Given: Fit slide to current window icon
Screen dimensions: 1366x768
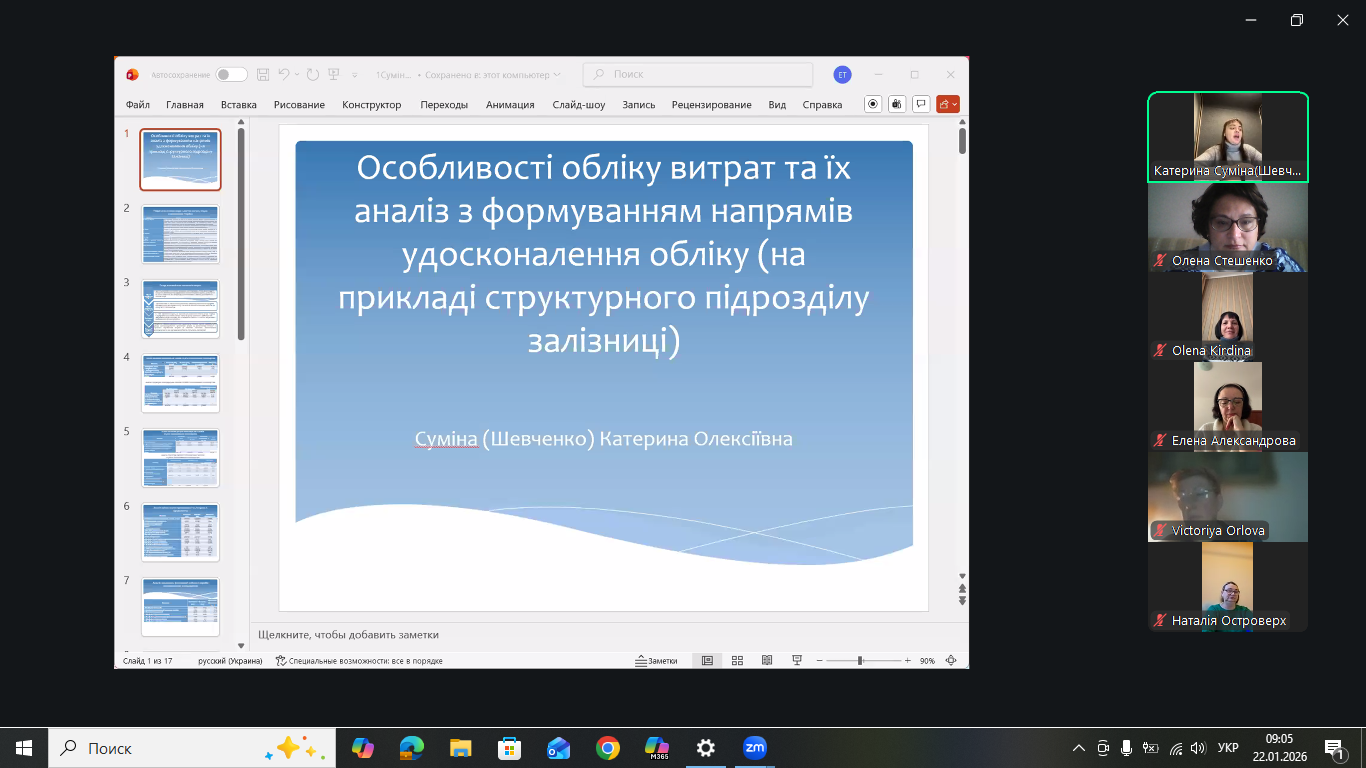Looking at the screenshot, I should [951, 661].
